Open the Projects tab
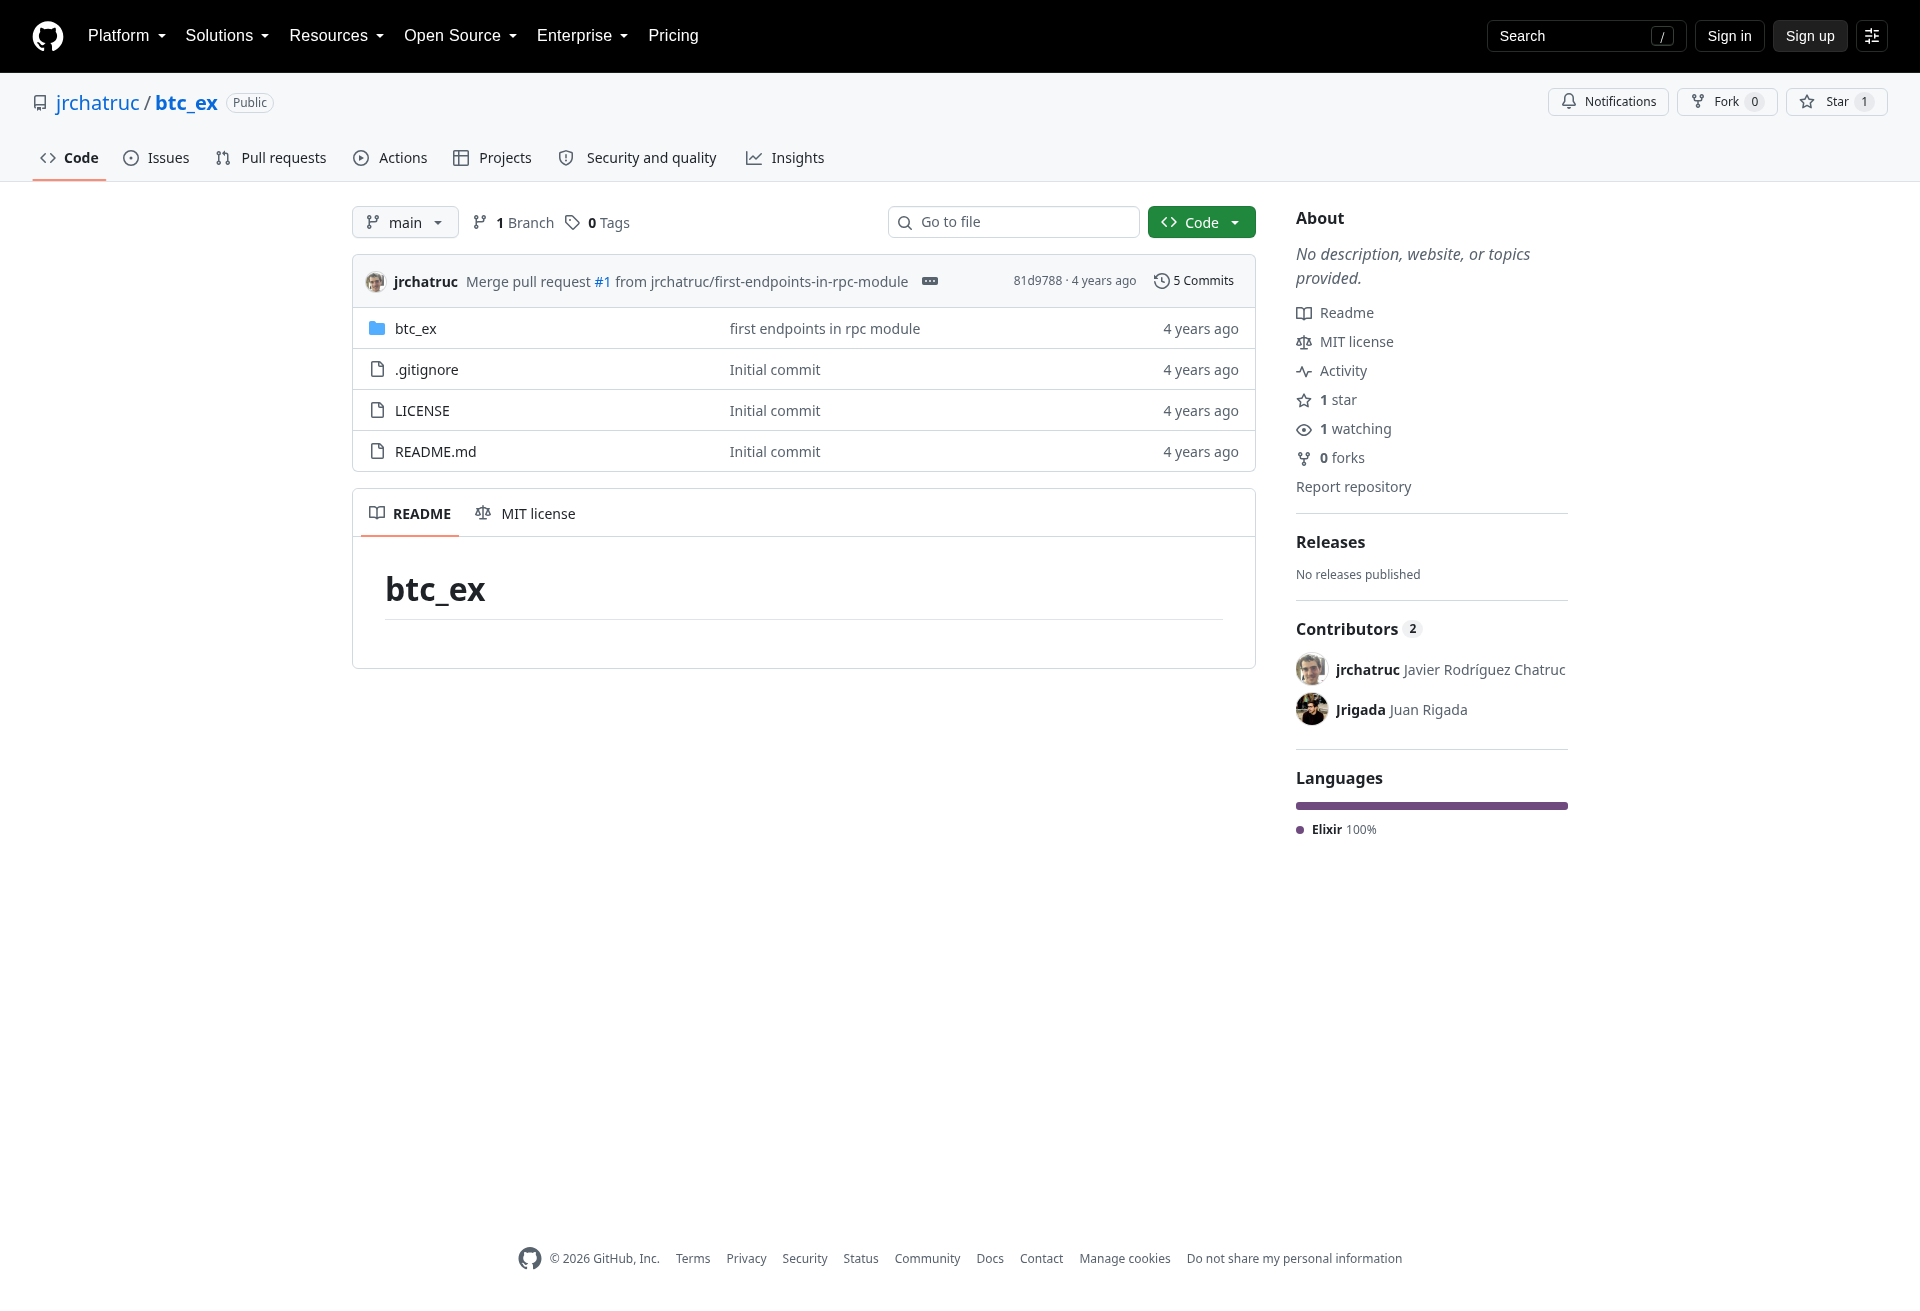The width and height of the screenshot is (1920, 1311). 492,158
